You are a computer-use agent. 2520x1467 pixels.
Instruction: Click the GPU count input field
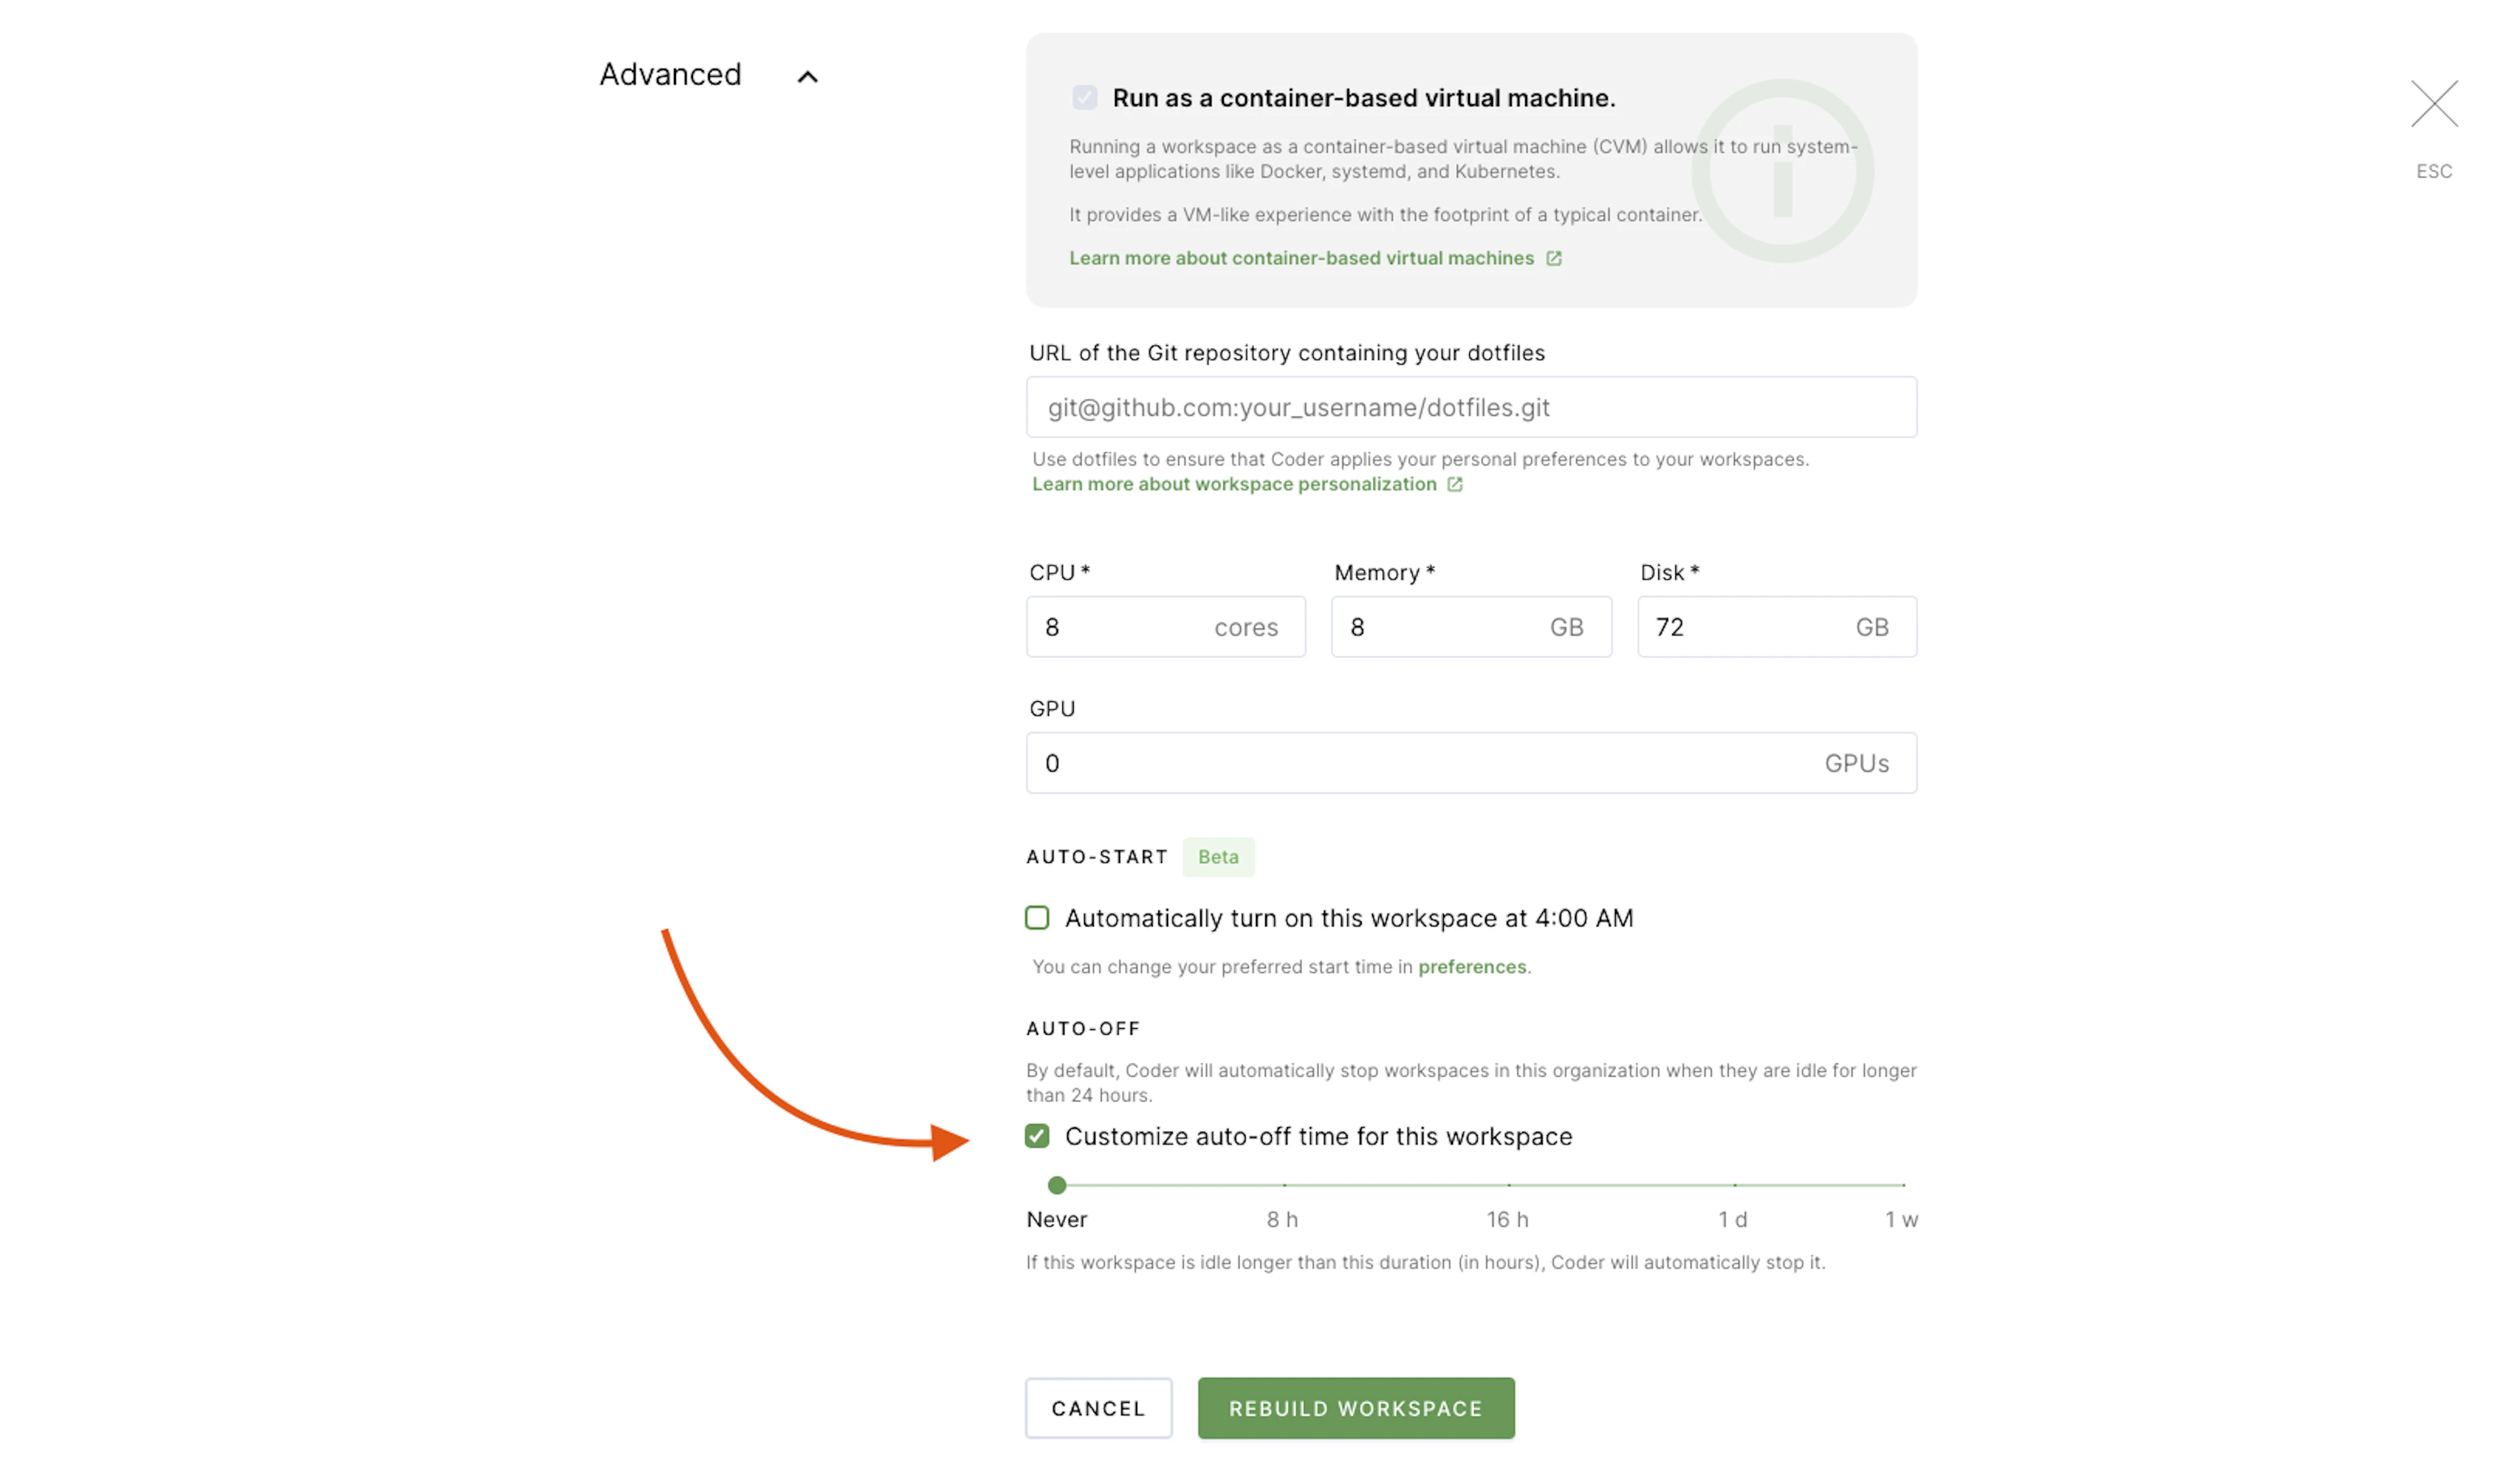(1471, 763)
